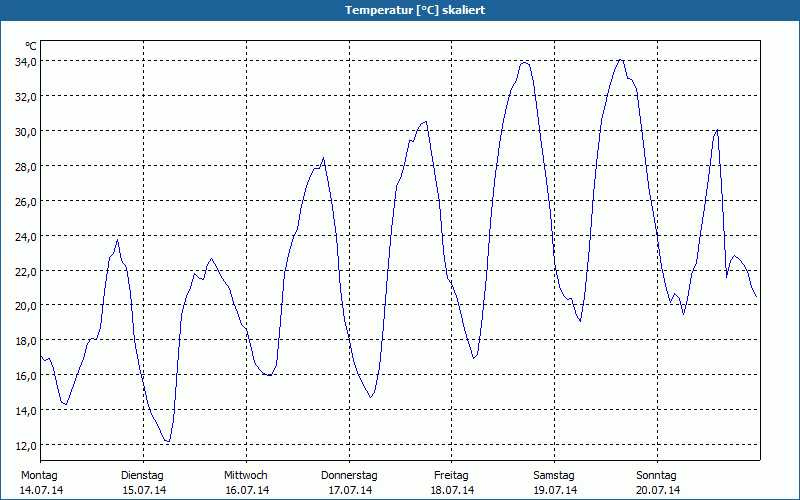Select the 12,0 y-axis label
The height and width of the screenshot is (500, 800).
tap(25, 445)
